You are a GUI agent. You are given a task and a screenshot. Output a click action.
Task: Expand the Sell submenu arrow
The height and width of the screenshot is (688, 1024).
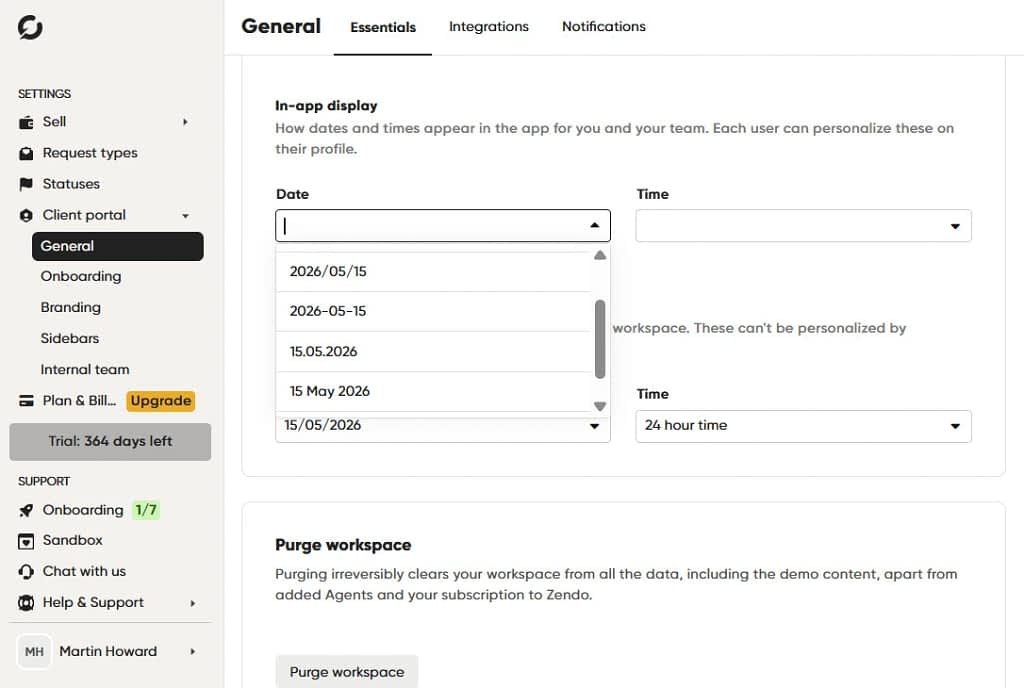coord(185,122)
